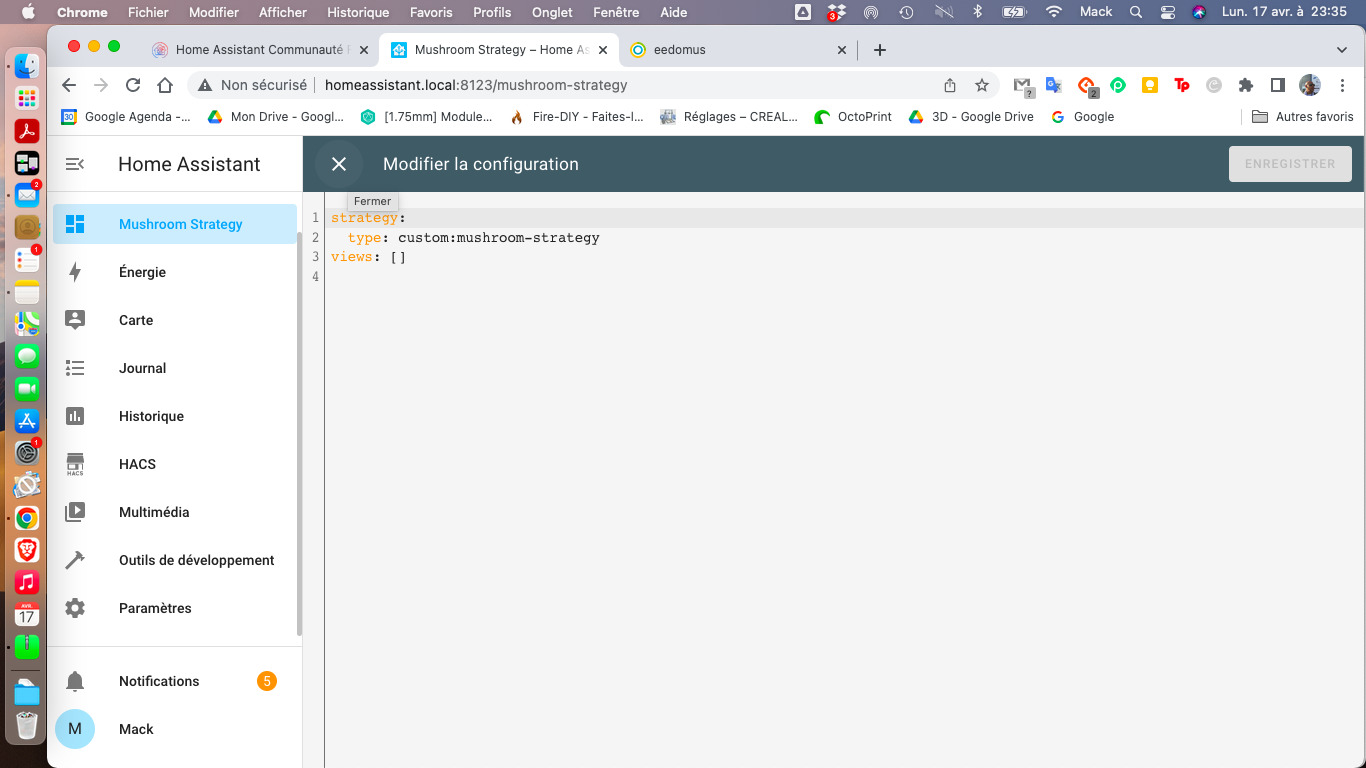
Task: Close the Home Assistant Communauté tab
Action: pyautogui.click(x=362, y=49)
